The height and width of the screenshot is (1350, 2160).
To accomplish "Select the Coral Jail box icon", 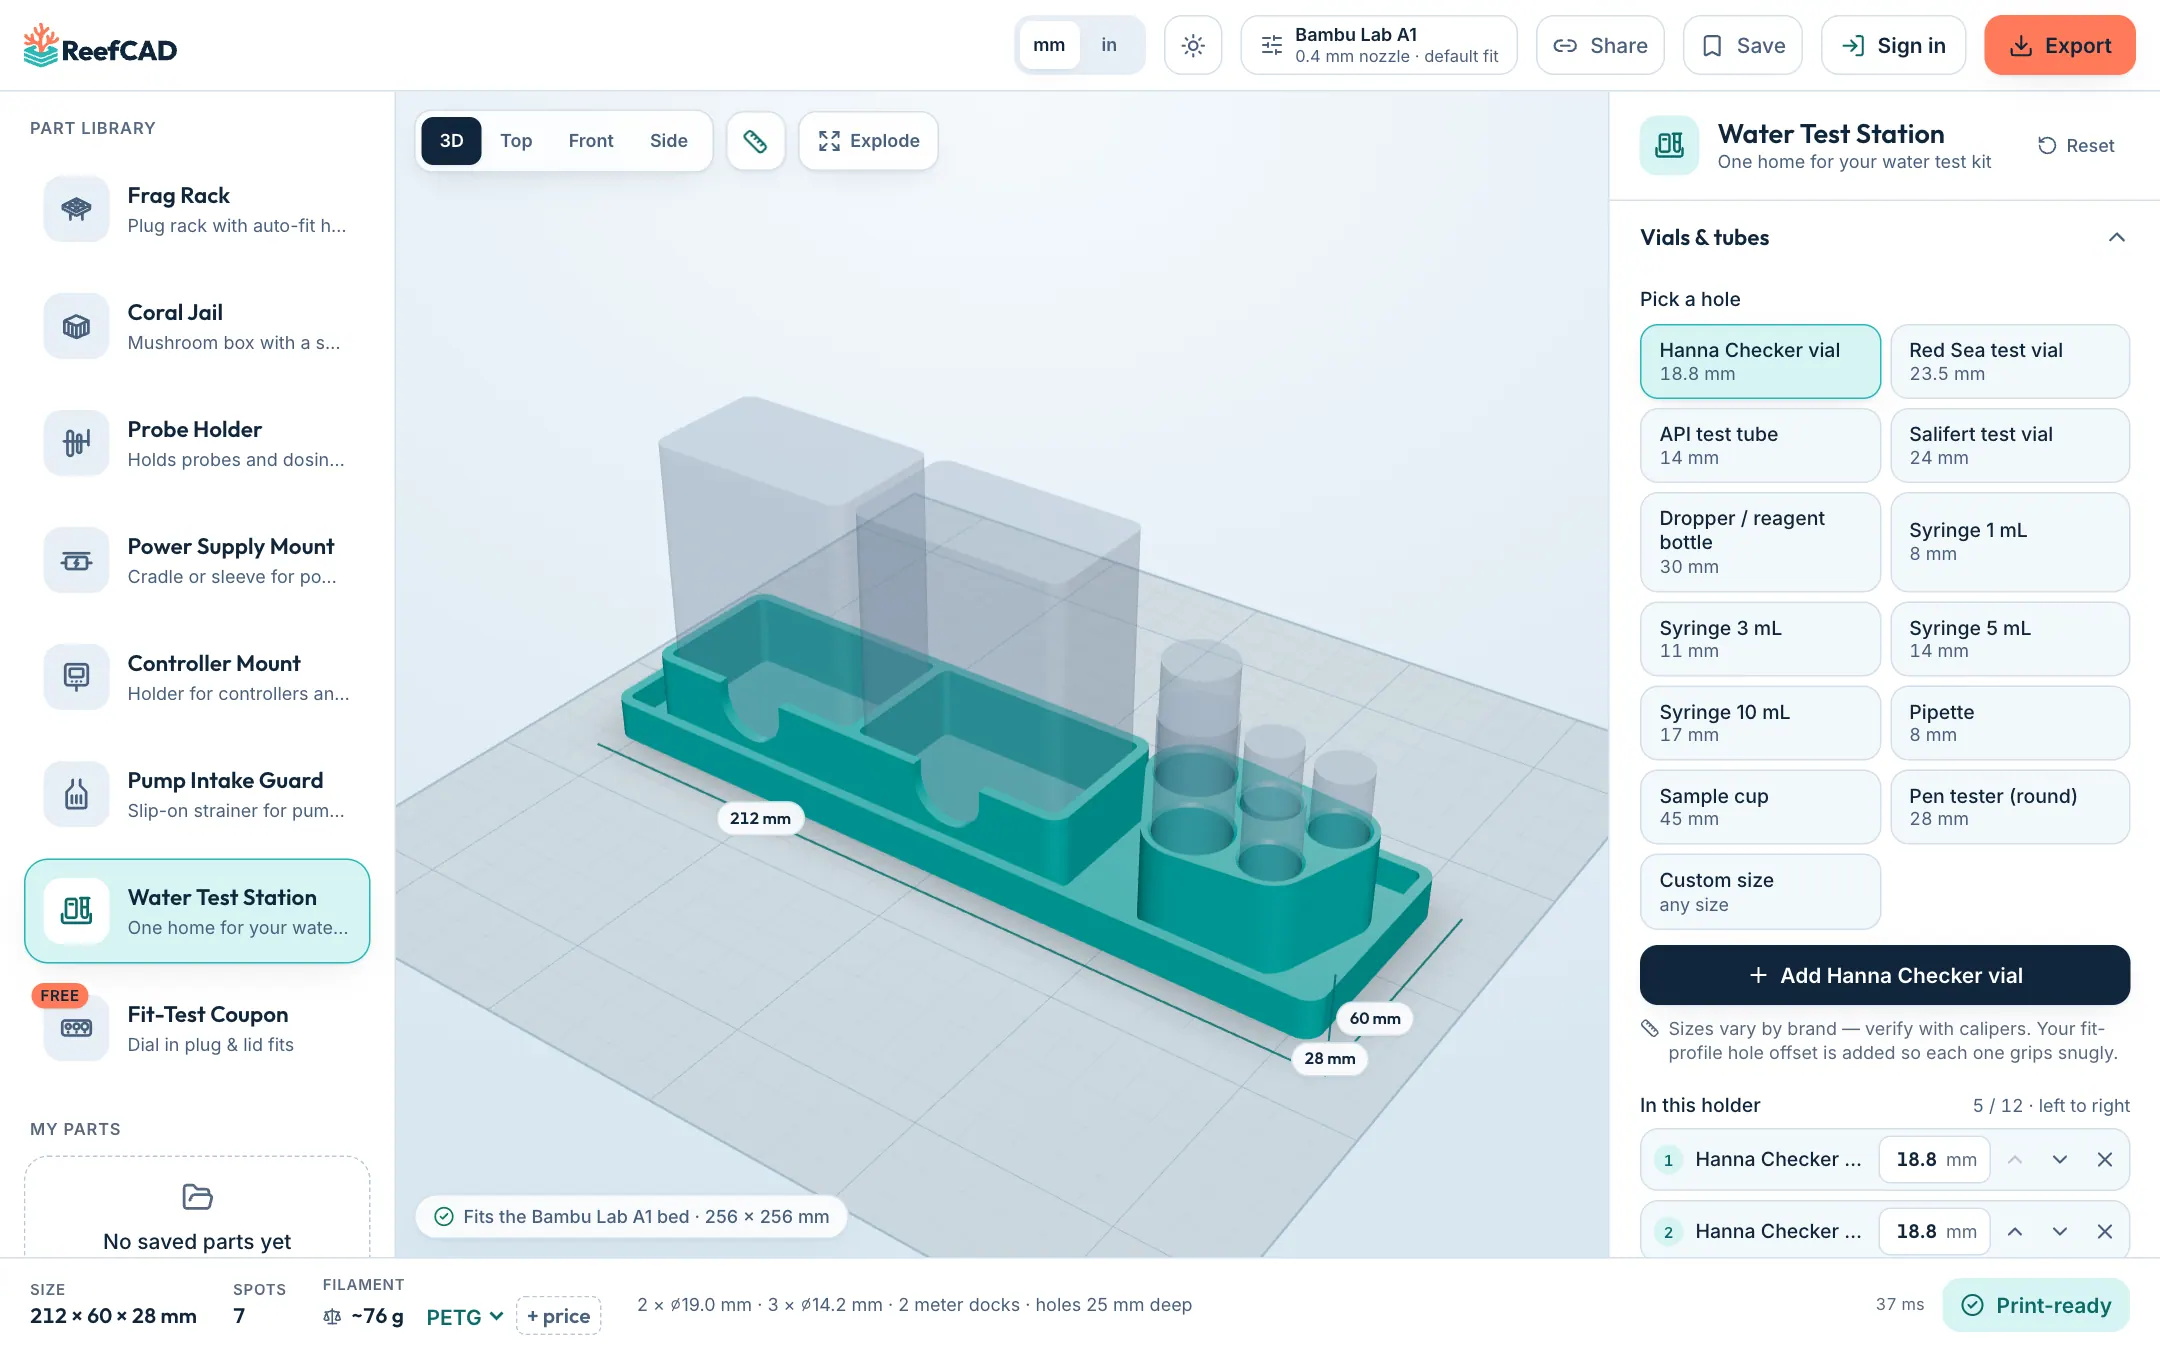I will [x=76, y=326].
